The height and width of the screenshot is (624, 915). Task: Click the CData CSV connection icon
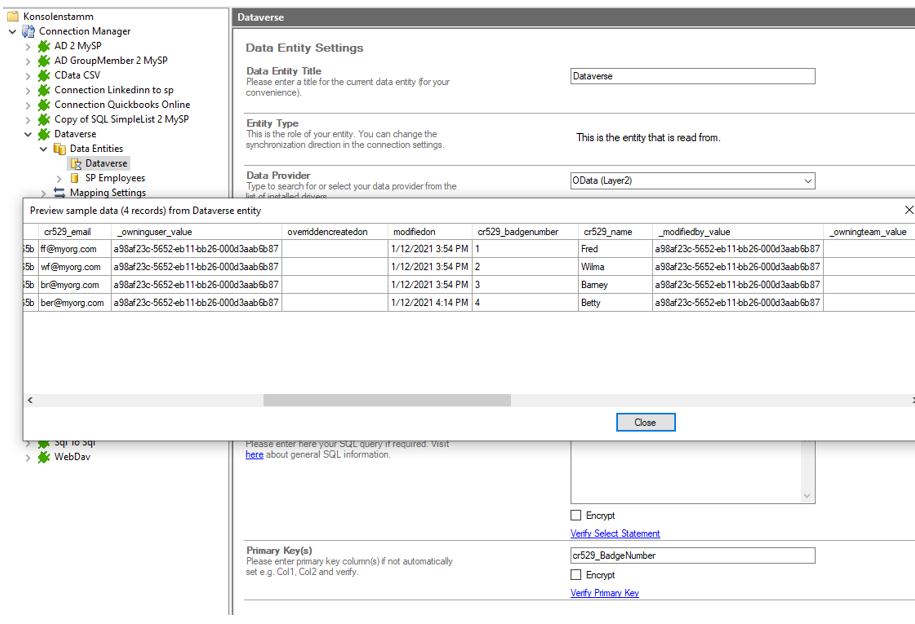[44, 75]
